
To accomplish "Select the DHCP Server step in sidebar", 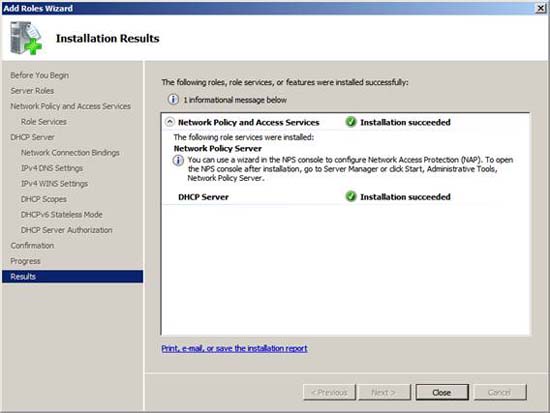I will pos(33,137).
